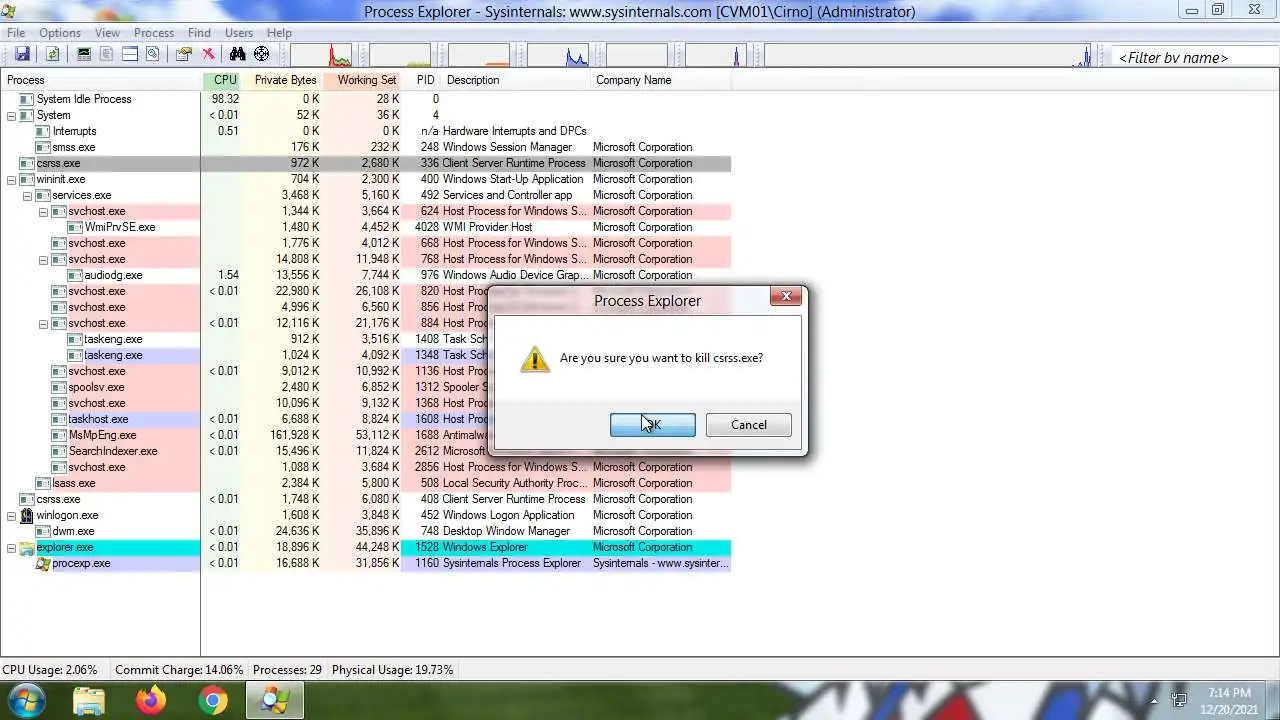Show hidden system tray icons arrow
This screenshot has height=720, width=1280.
click(1154, 701)
